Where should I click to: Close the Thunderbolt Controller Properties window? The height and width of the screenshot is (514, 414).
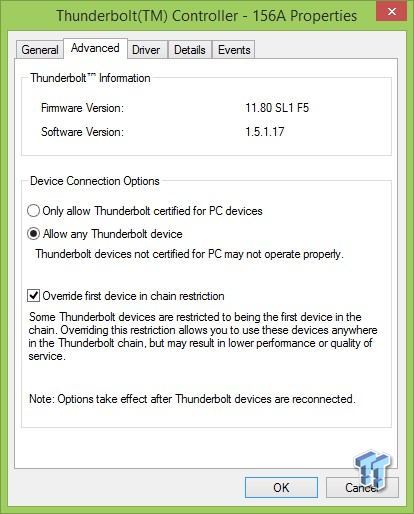click(392, 12)
